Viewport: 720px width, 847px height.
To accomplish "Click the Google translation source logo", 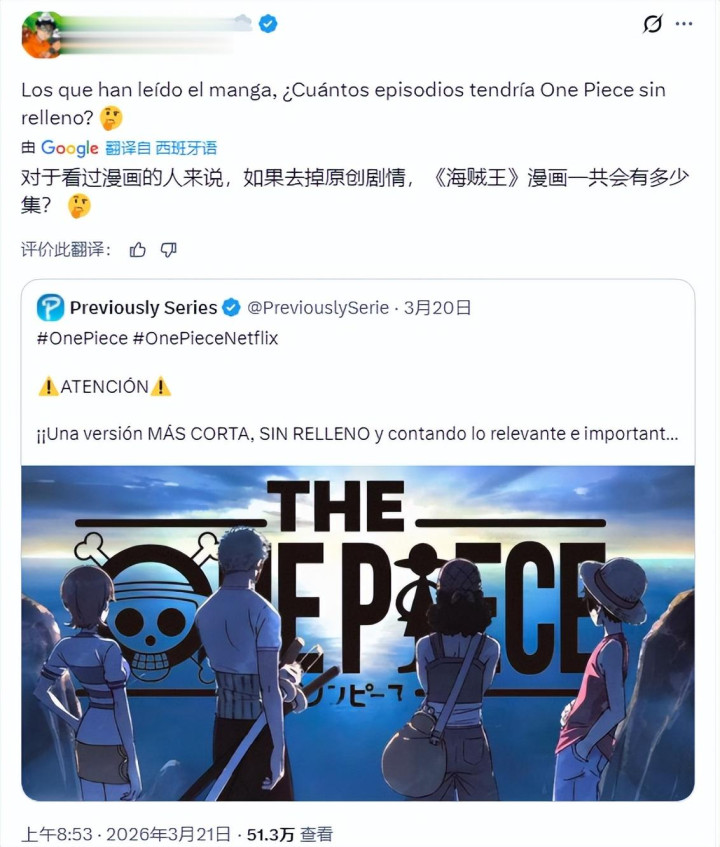I will (x=70, y=147).
